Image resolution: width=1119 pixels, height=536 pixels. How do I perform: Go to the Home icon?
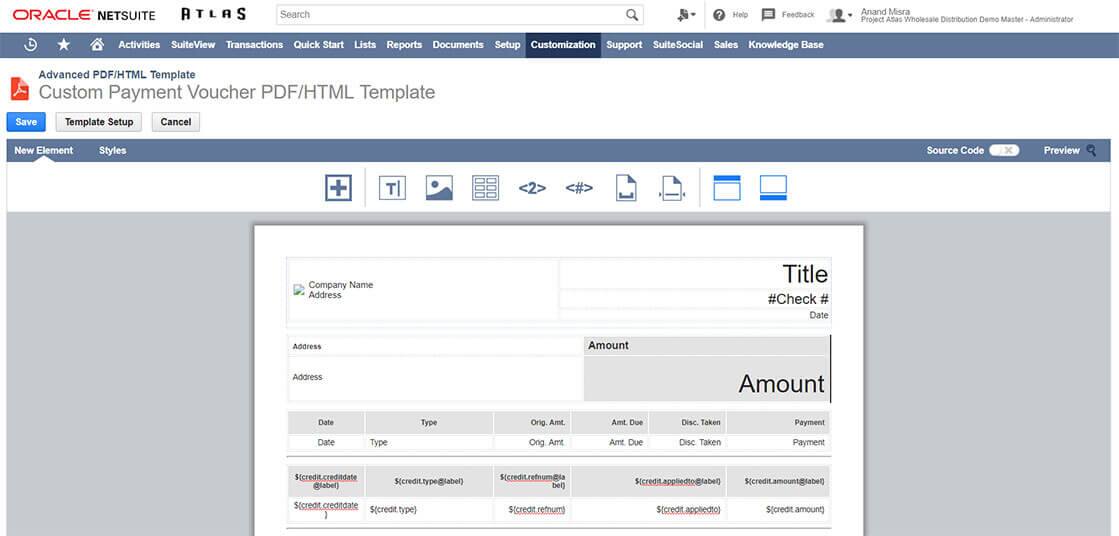[97, 45]
